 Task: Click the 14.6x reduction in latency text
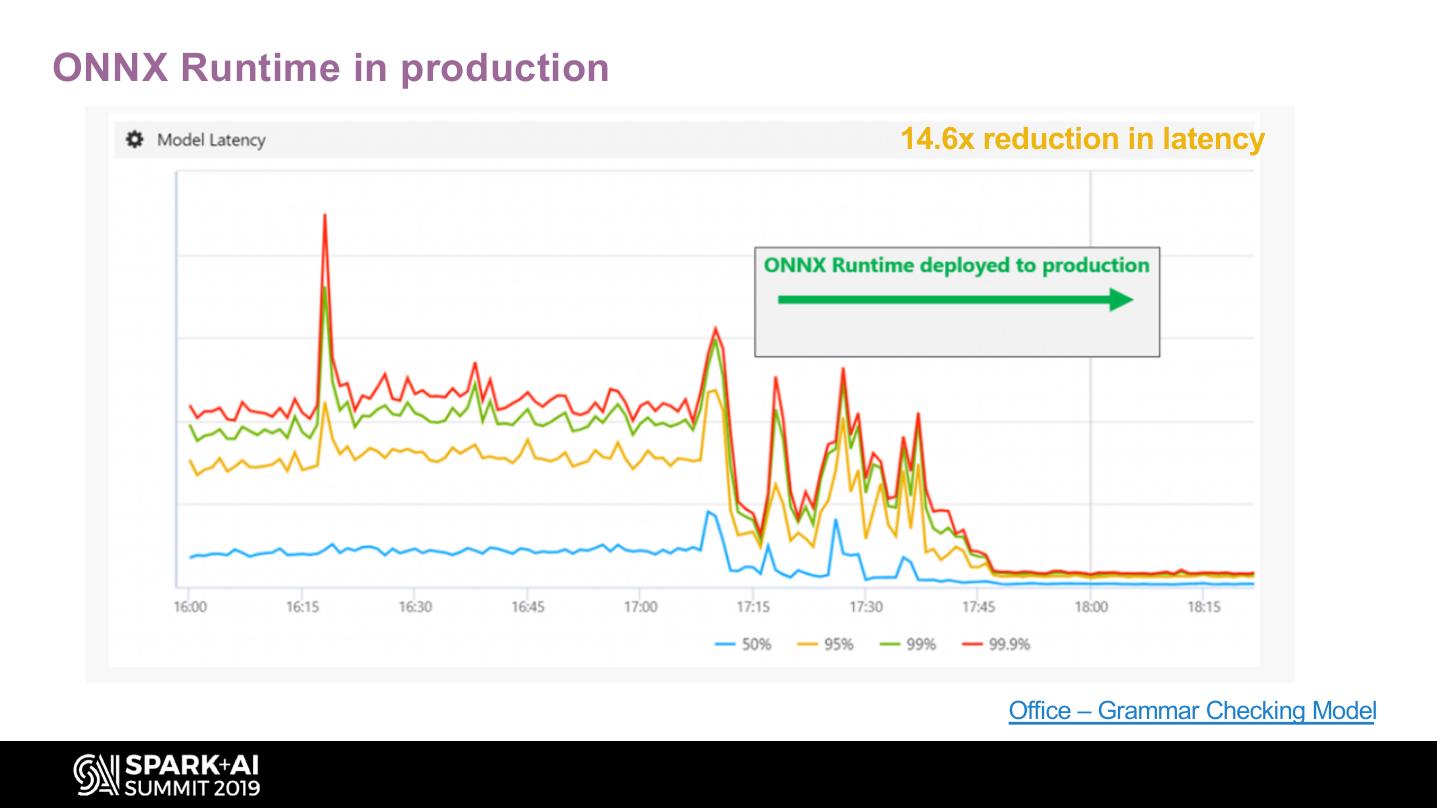tap(1082, 139)
